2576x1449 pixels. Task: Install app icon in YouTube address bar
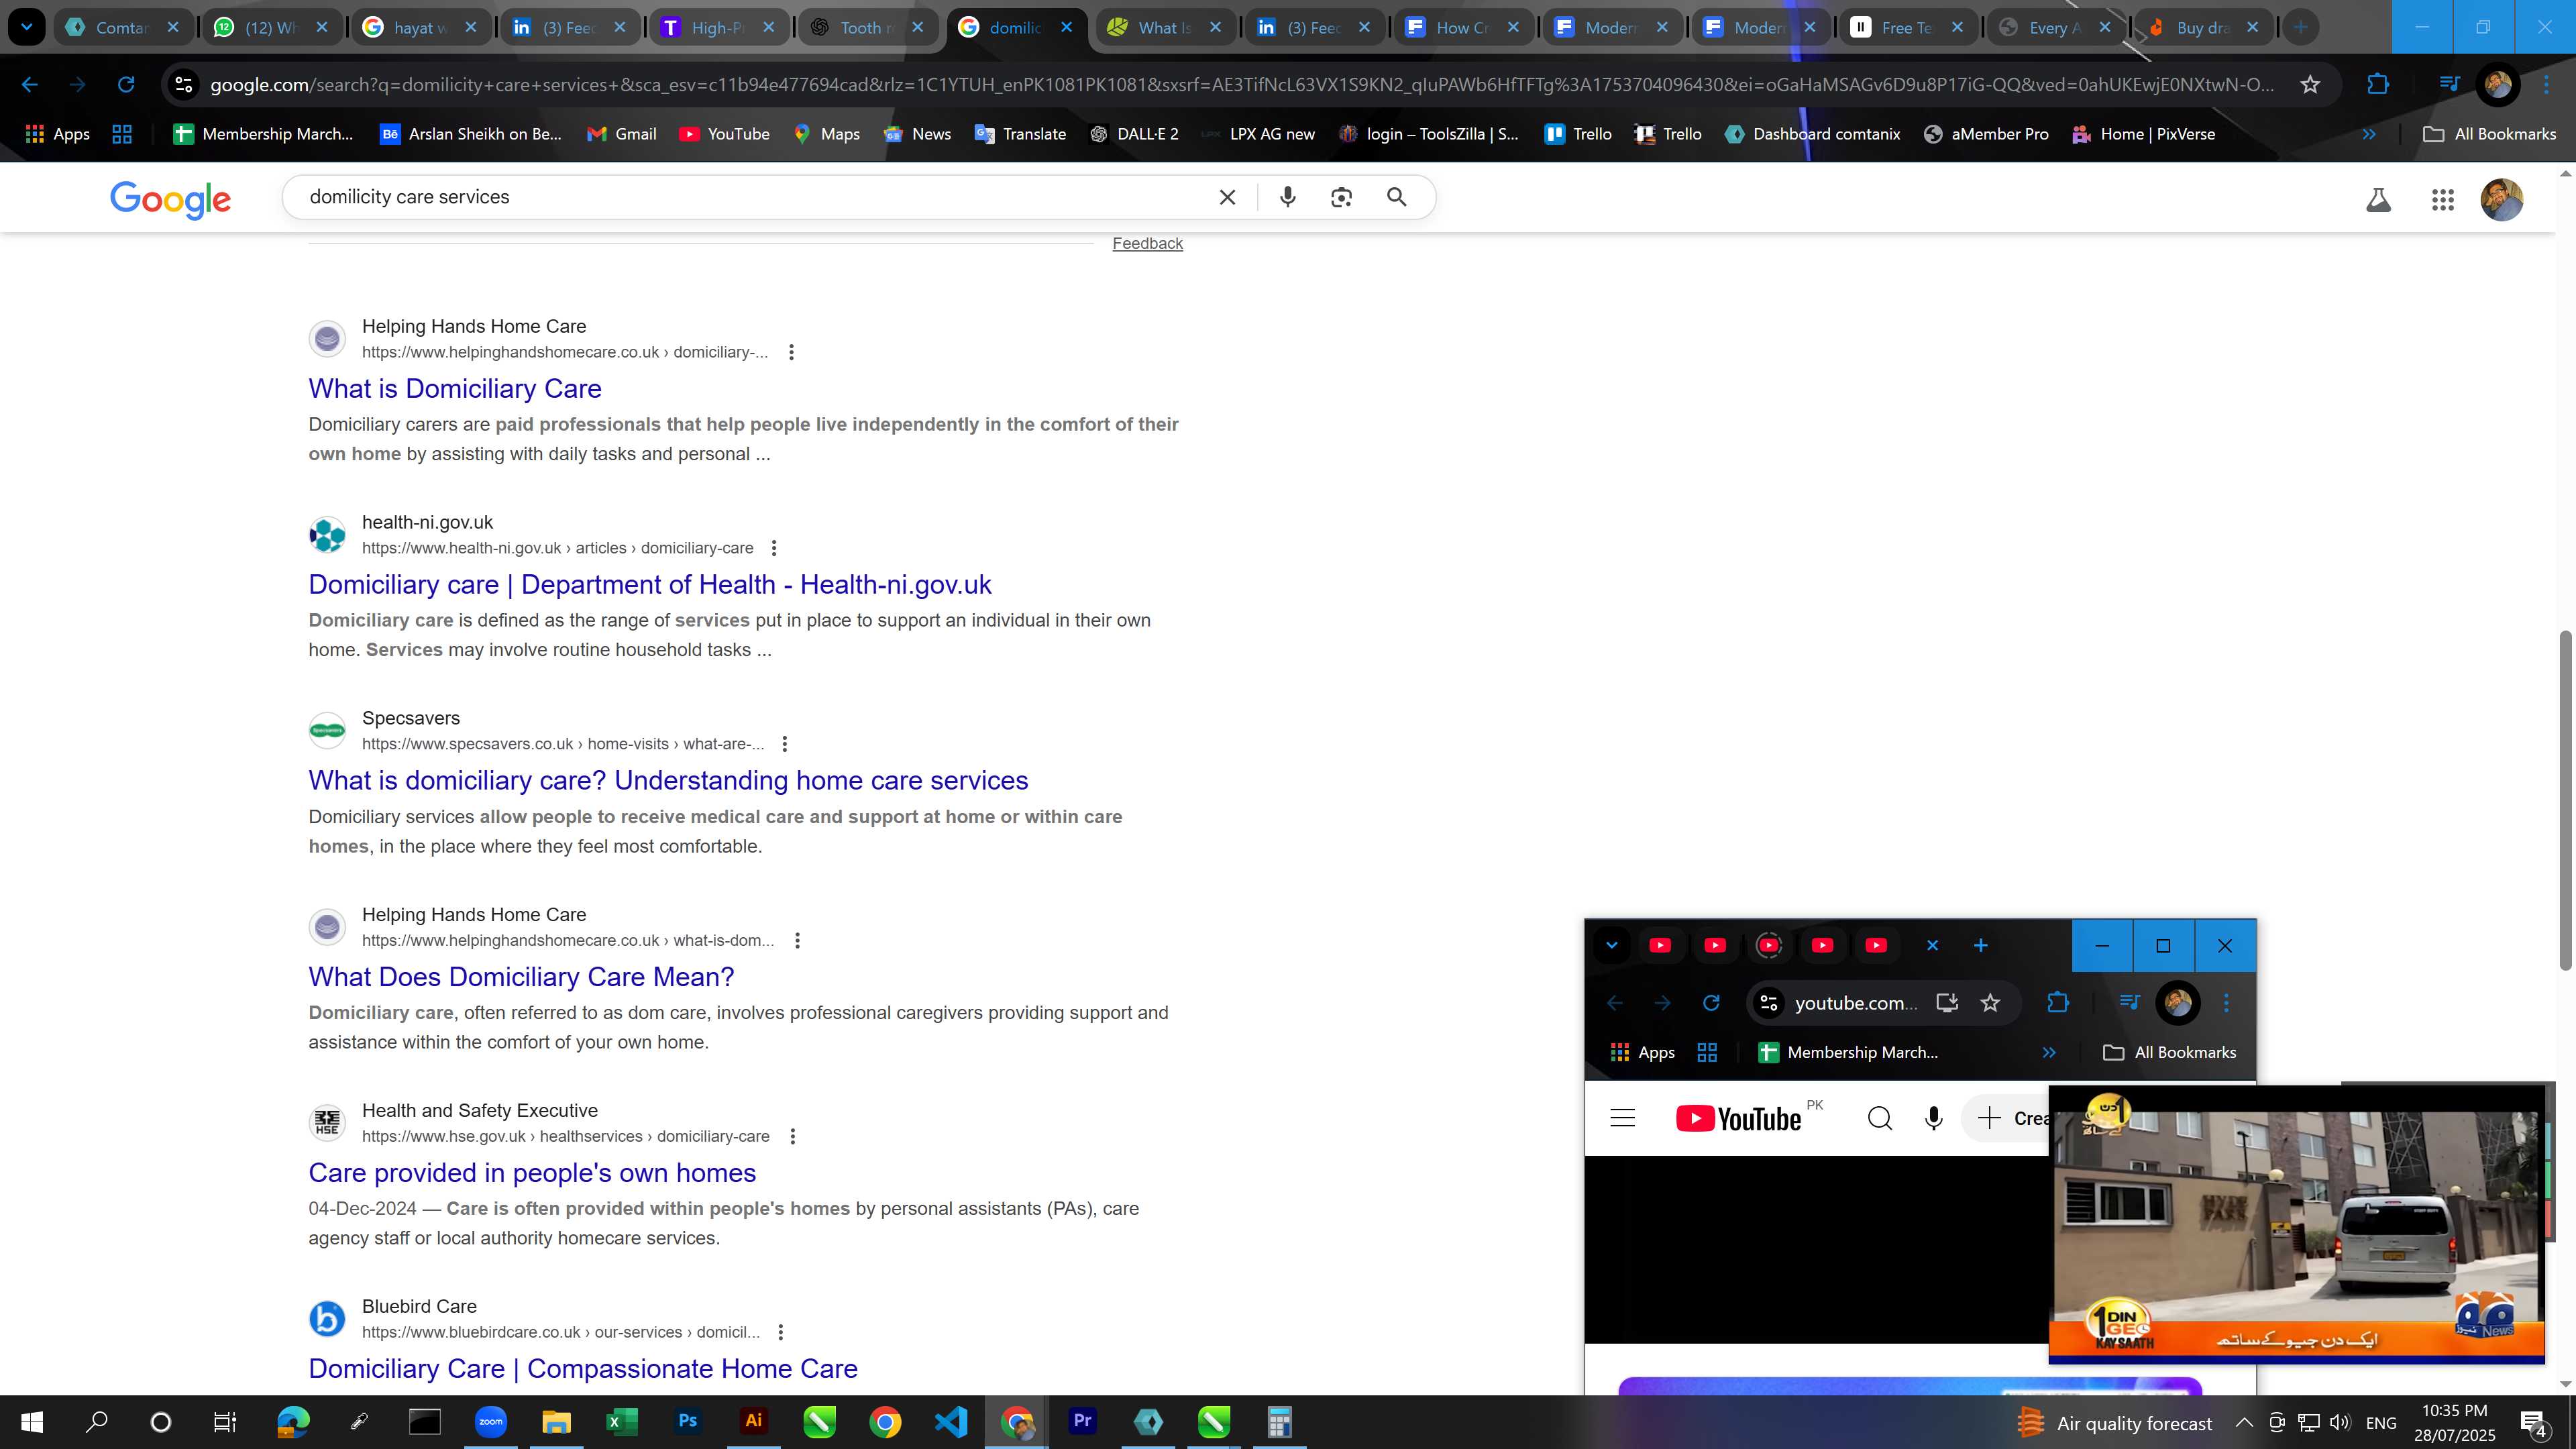click(1946, 1003)
